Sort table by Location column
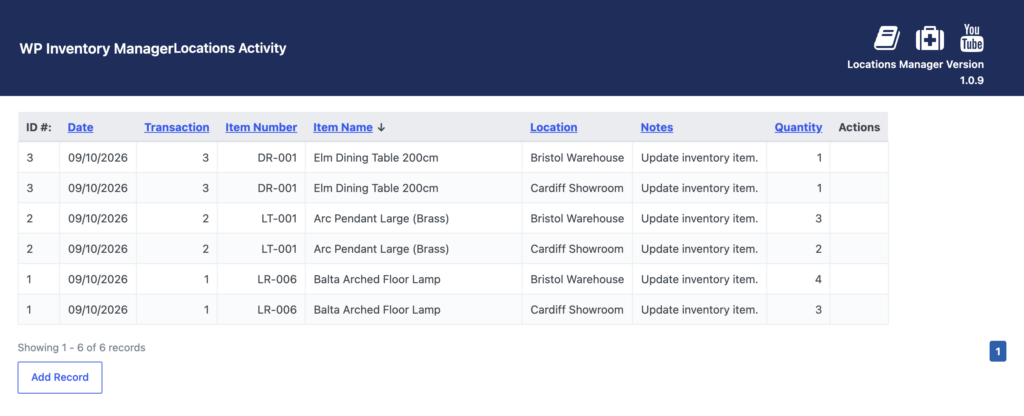Image resolution: width=1024 pixels, height=416 pixels. (x=554, y=127)
